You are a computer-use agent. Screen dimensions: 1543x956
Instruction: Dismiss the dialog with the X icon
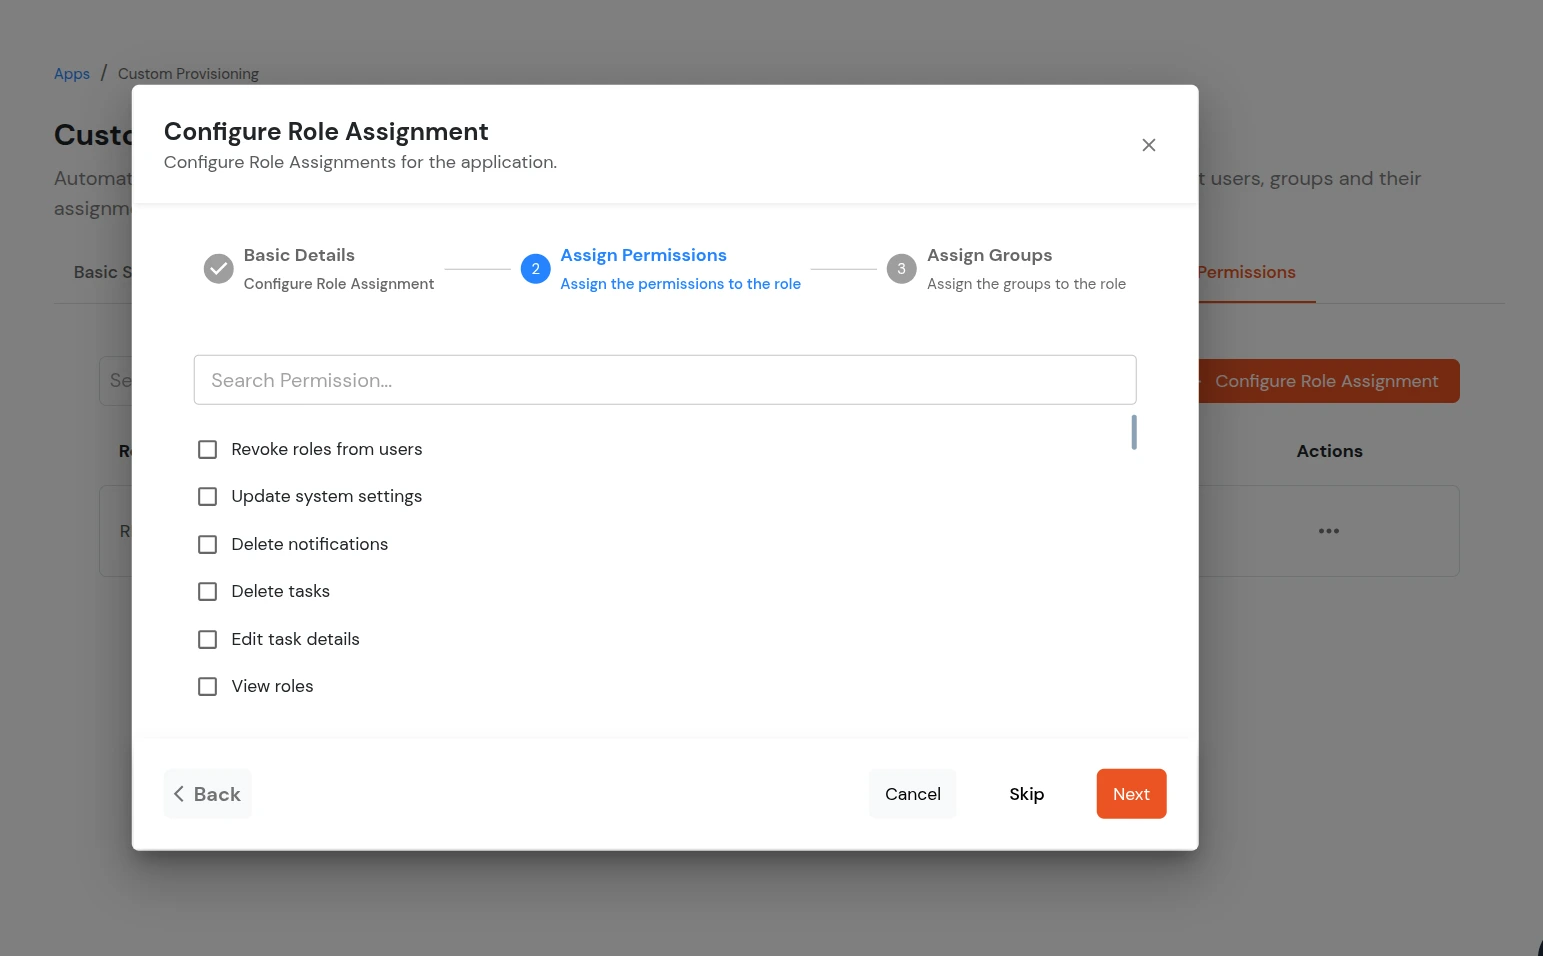pyautogui.click(x=1148, y=144)
